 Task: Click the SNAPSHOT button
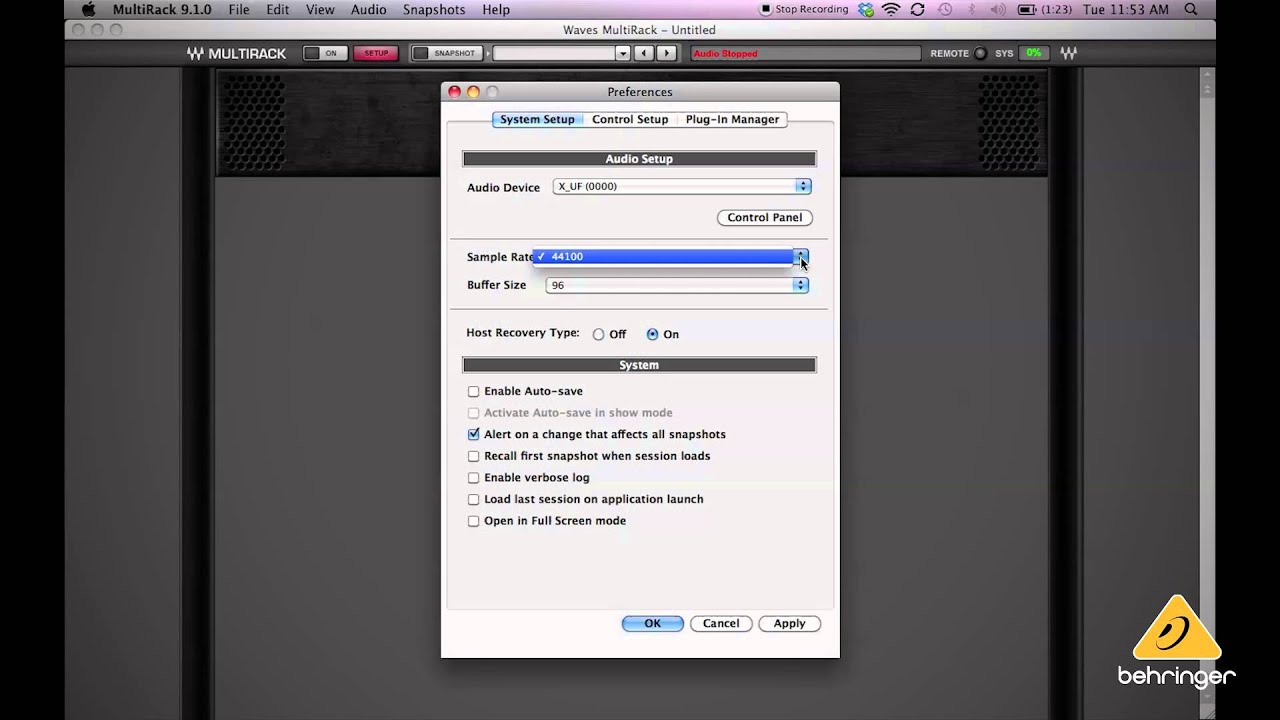tap(445, 53)
